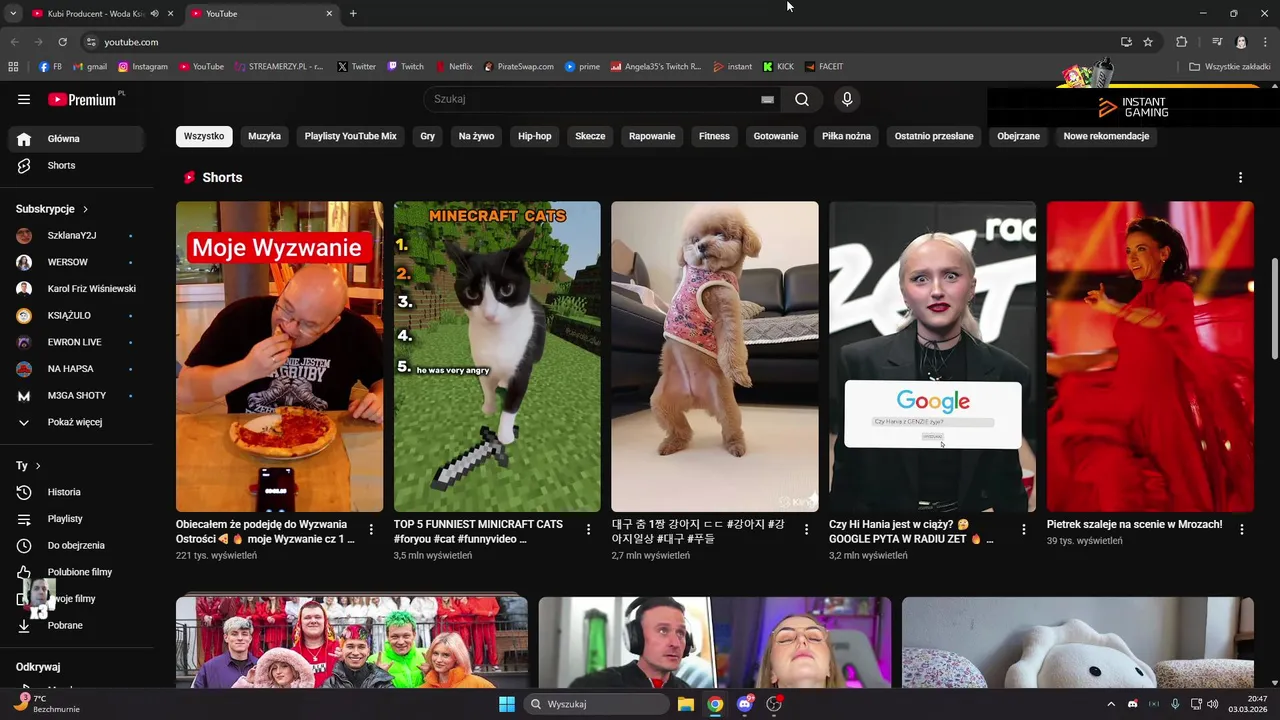Select the Muzyka filter chip

point(265,136)
